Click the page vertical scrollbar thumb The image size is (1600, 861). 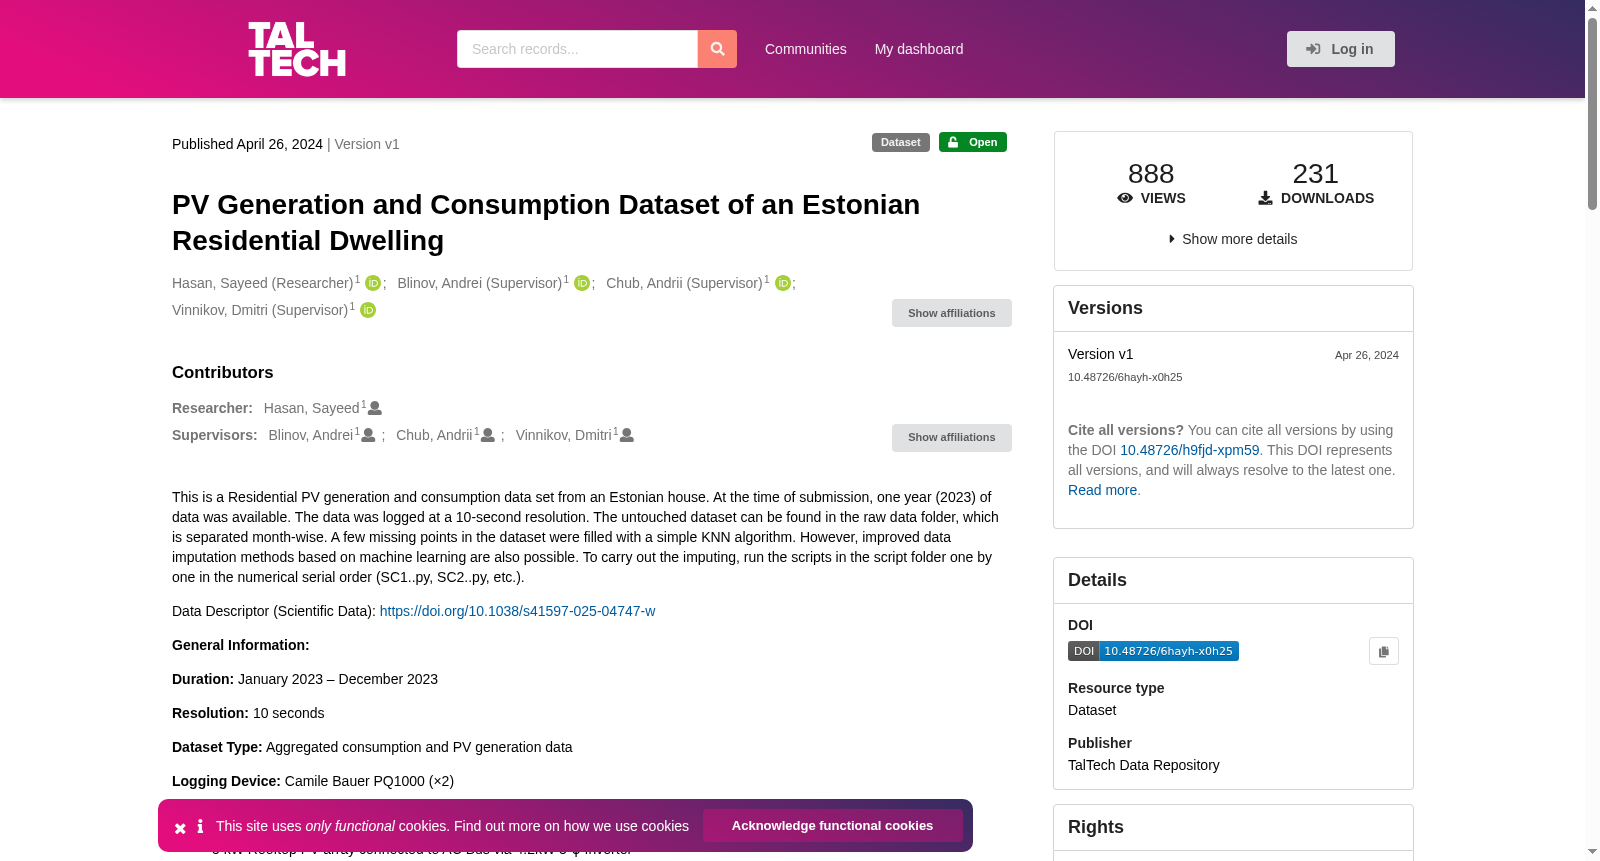point(1592,113)
